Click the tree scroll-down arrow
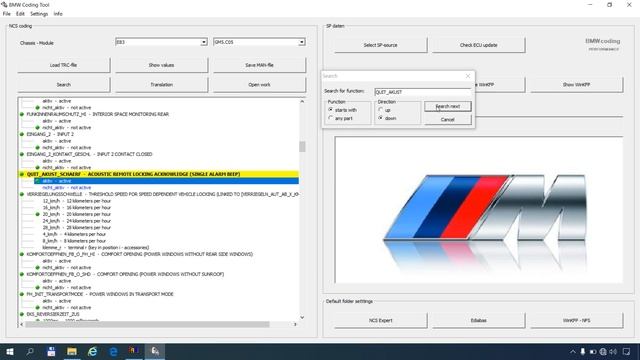The image size is (640, 360). pos(302,317)
